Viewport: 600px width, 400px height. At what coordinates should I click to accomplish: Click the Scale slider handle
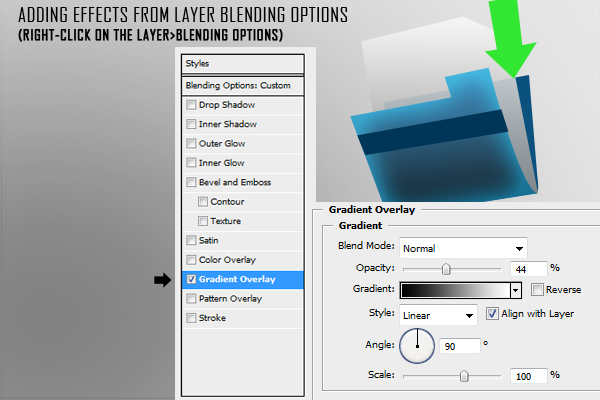tap(464, 376)
